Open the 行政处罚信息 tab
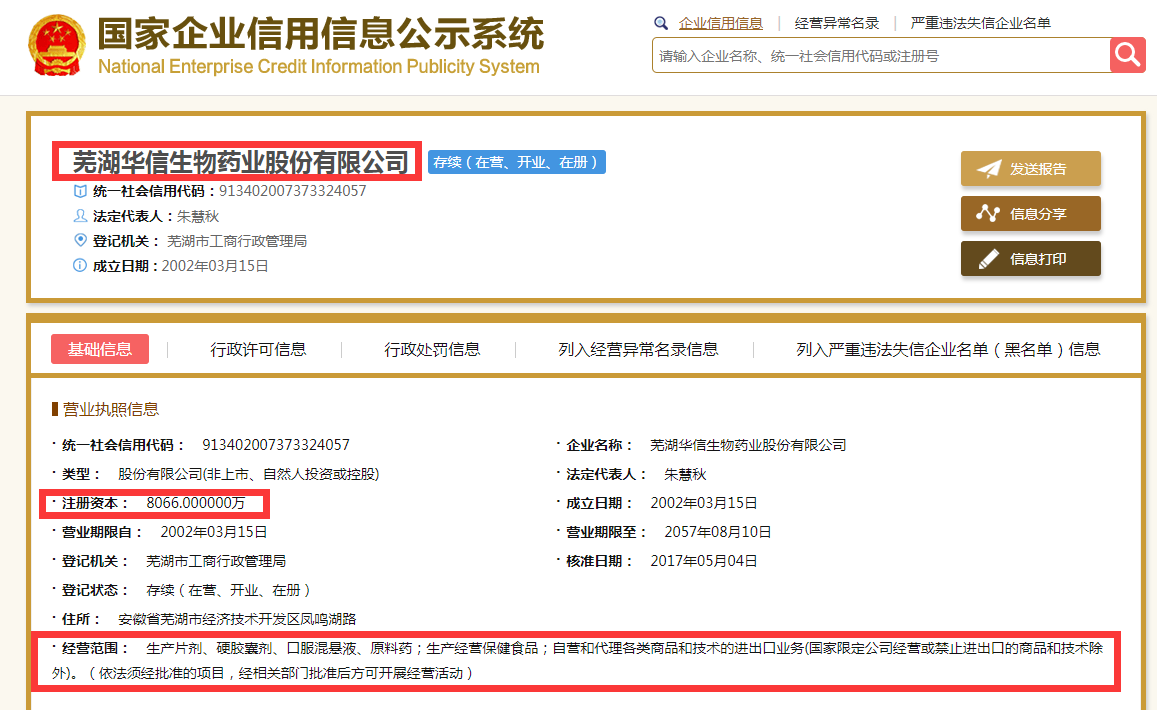Viewport: 1157px width, 710px height. 432,349
